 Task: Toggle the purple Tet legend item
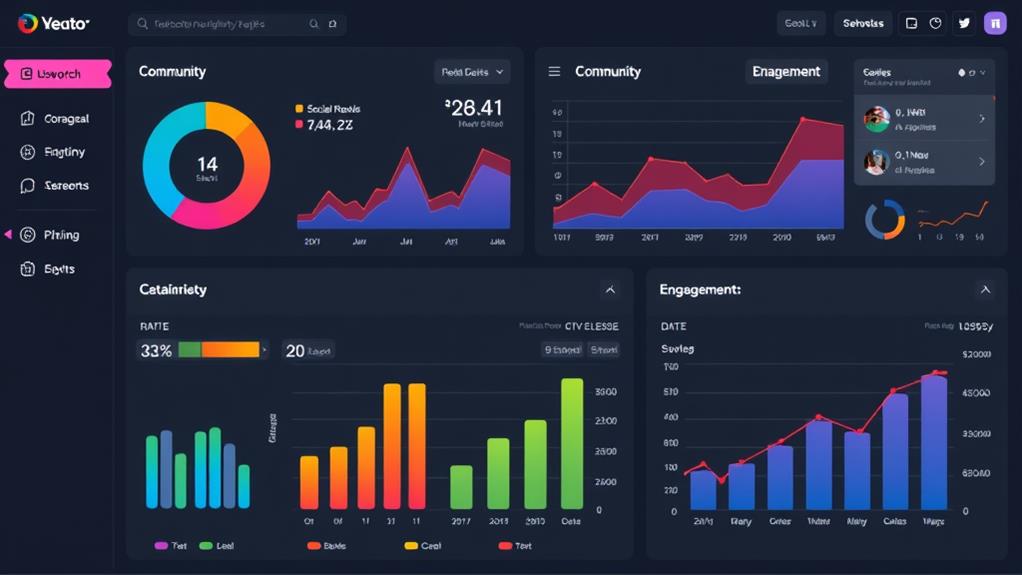(x=170, y=546)
